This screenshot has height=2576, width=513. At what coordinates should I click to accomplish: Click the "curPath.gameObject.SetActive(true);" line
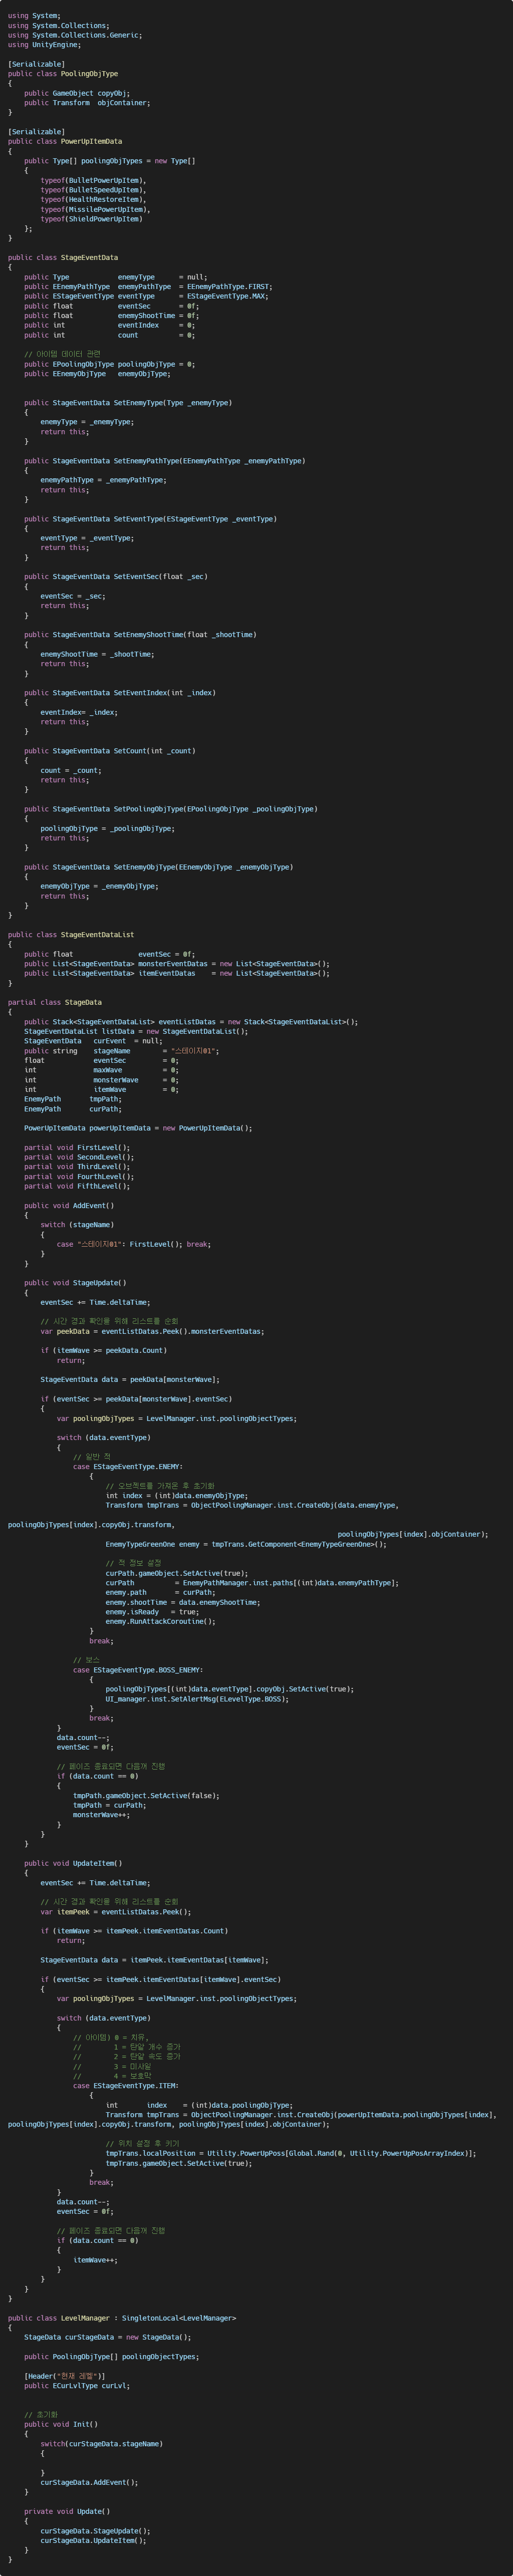pyautogui.click(x=177, y=1573)
